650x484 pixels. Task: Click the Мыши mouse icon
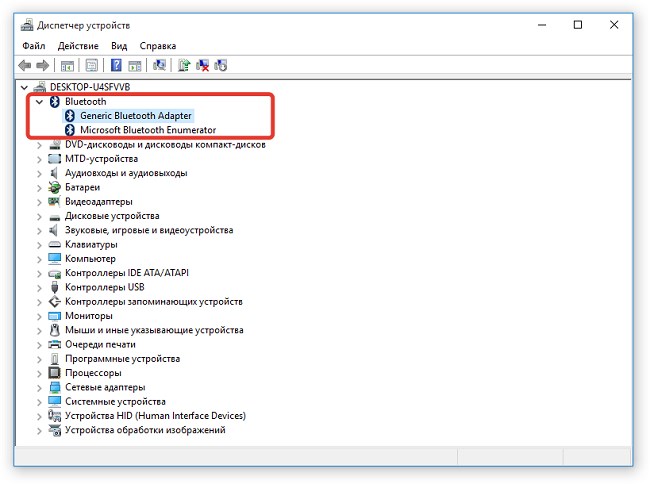54,330
